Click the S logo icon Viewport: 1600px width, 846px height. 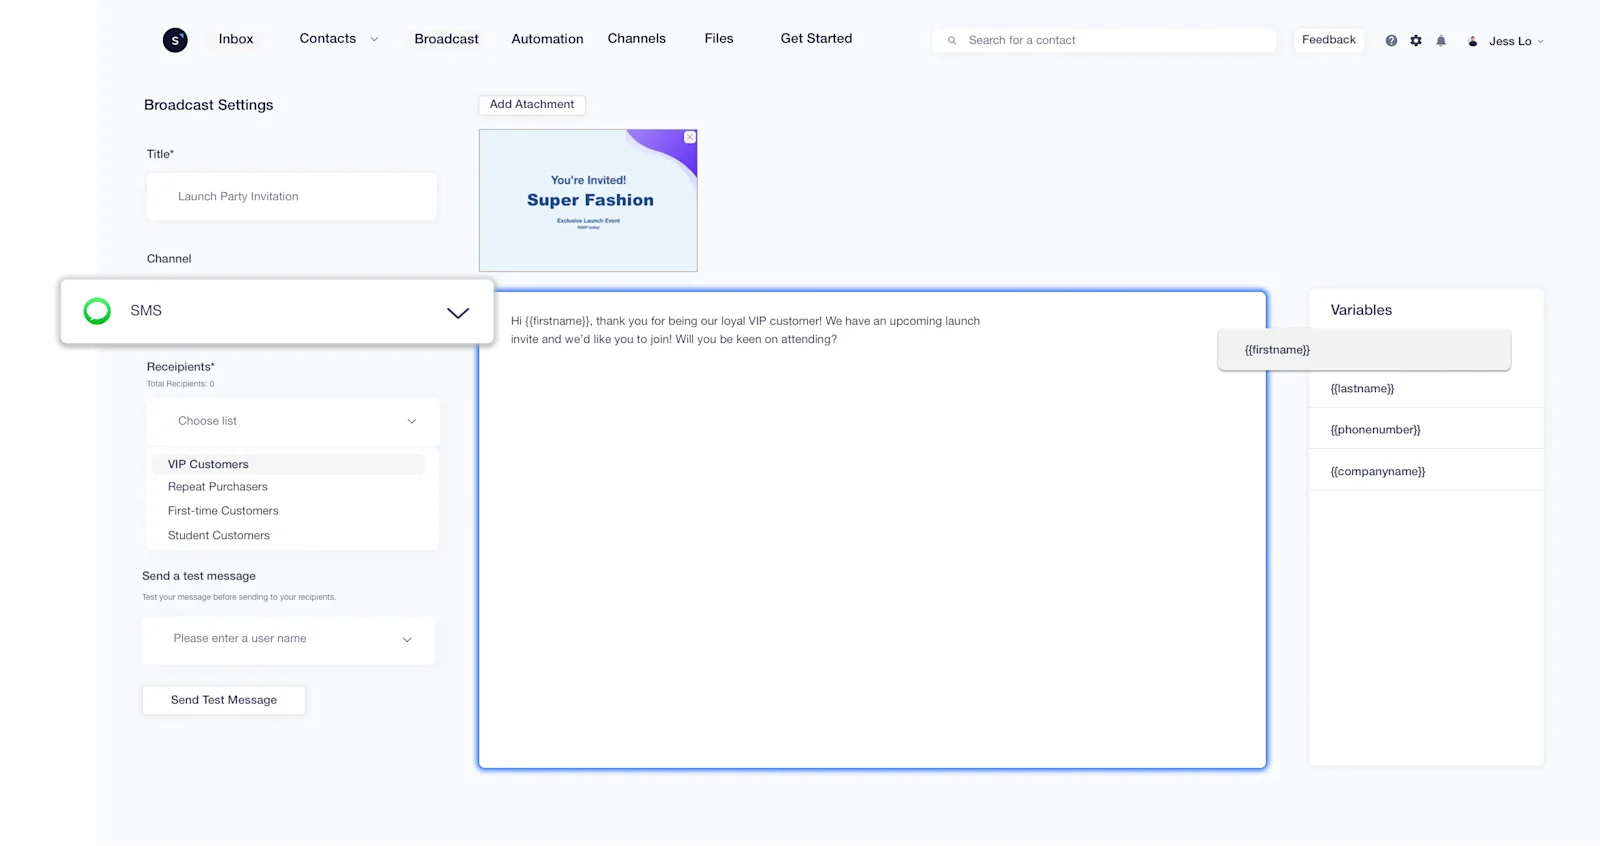coord(175,40)
